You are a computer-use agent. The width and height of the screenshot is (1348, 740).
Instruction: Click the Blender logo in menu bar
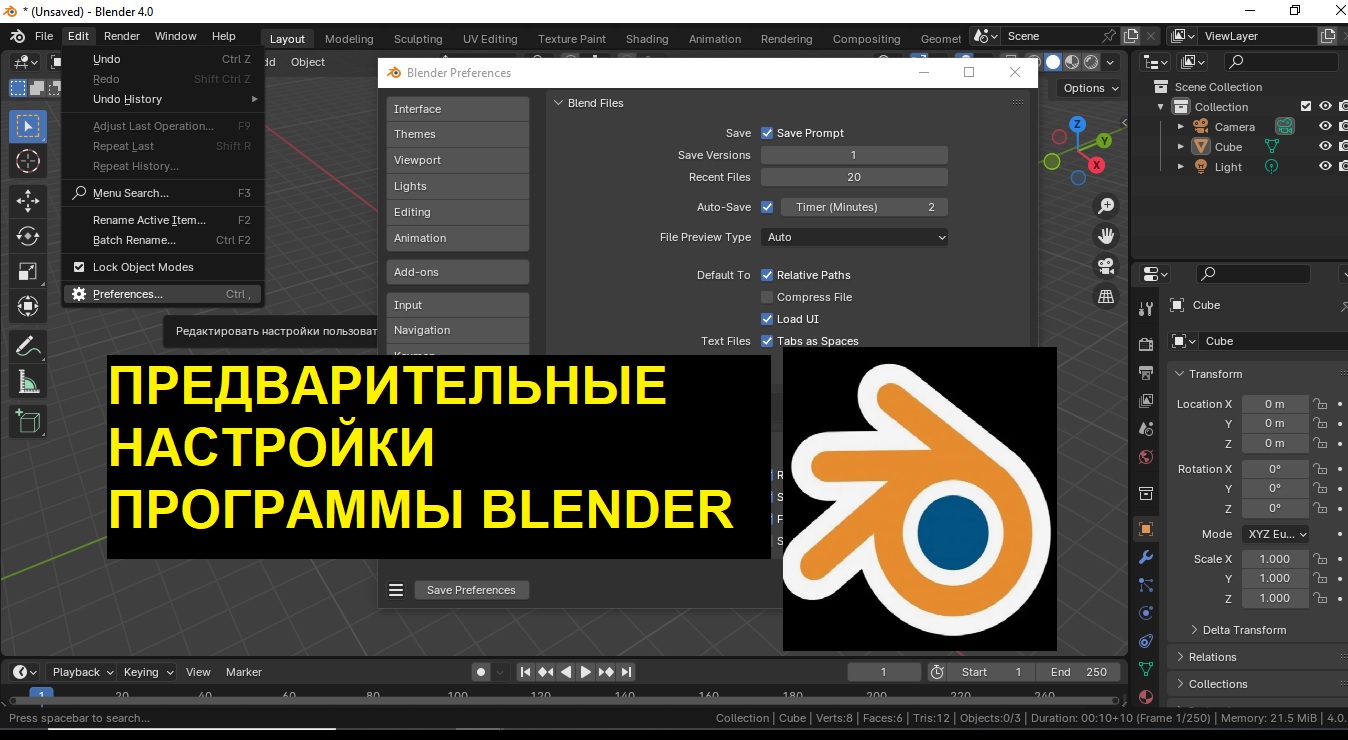click(x=17, y=36)
